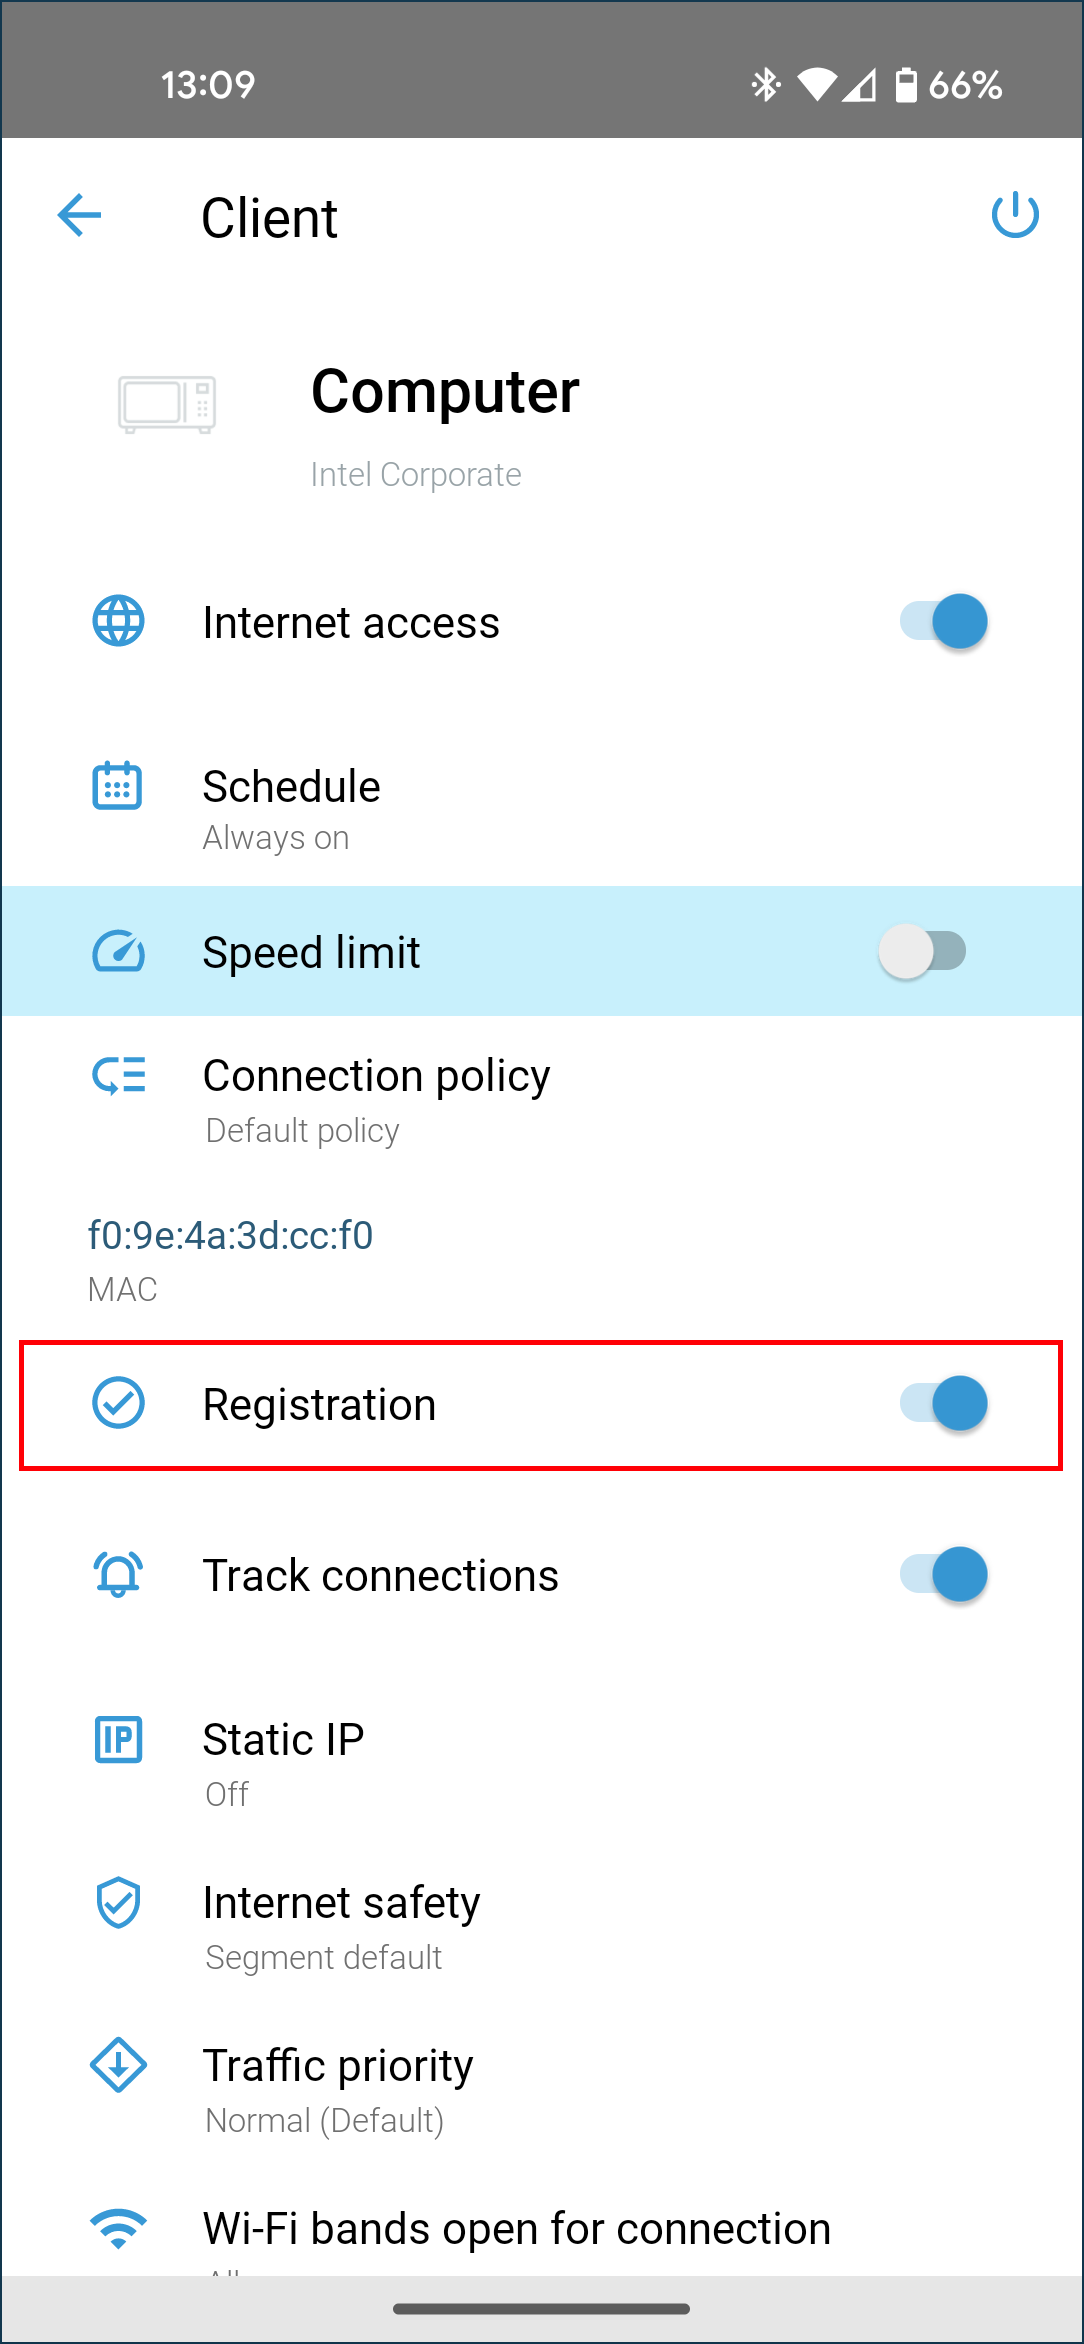Open the Traffic priority options
This screenshot has width=1084, height=2344.
(338, 2088)
